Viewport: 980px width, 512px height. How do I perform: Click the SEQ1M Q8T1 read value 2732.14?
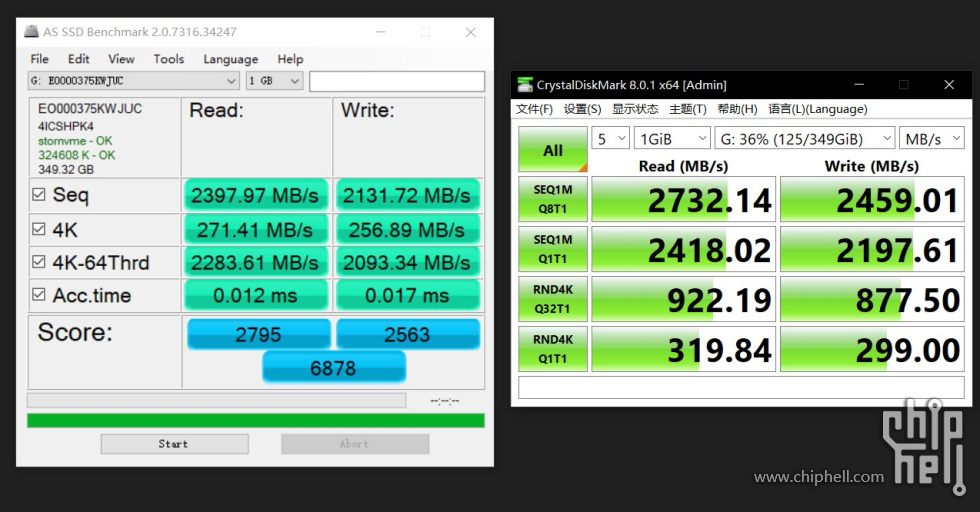point(683,199)
